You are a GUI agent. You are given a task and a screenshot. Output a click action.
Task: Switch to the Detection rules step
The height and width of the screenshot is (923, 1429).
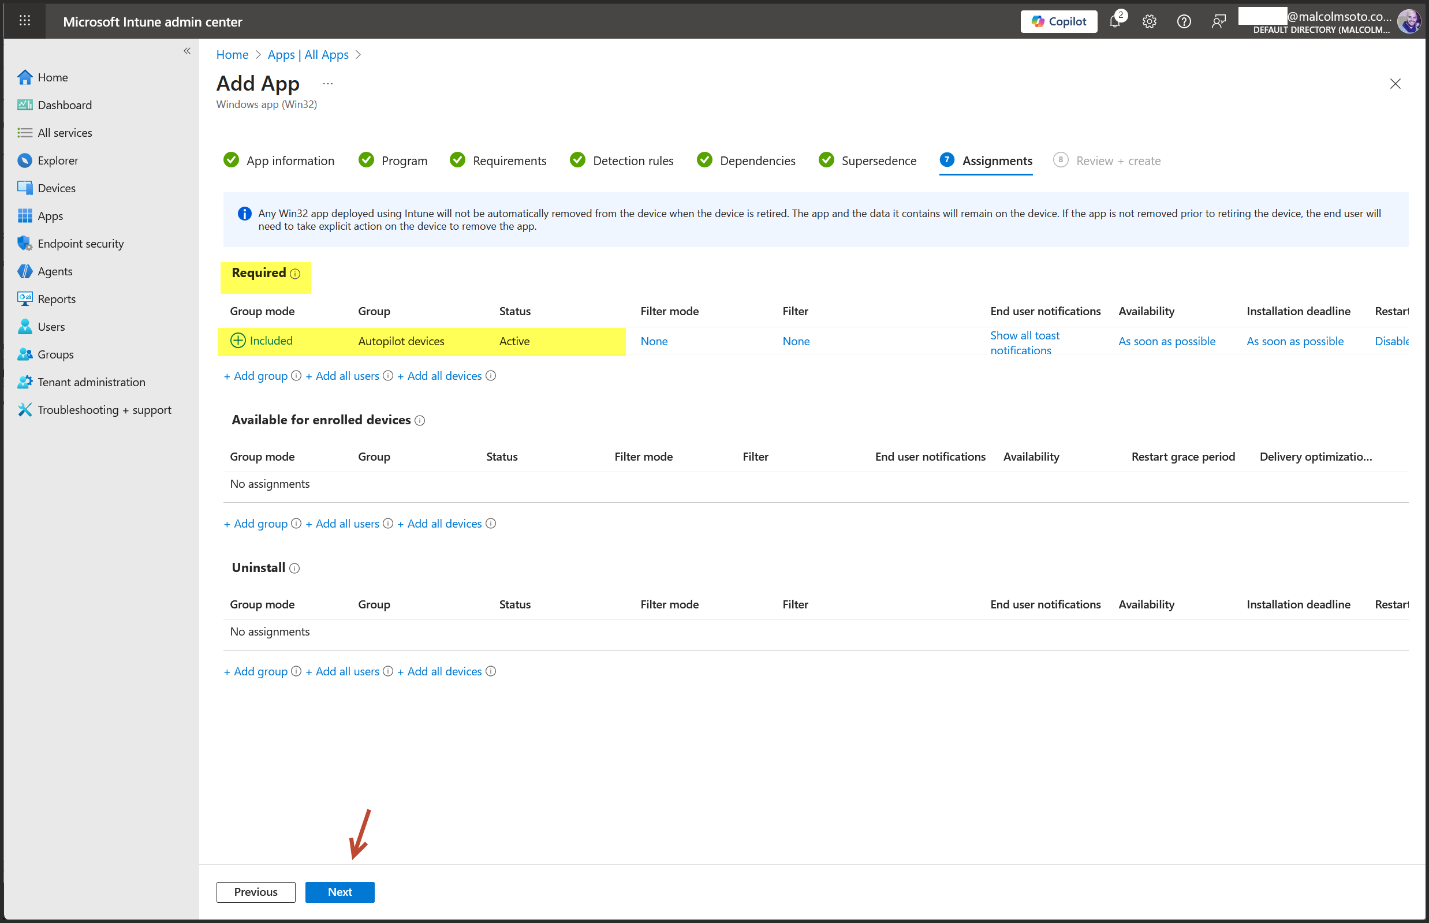[632, 161]
